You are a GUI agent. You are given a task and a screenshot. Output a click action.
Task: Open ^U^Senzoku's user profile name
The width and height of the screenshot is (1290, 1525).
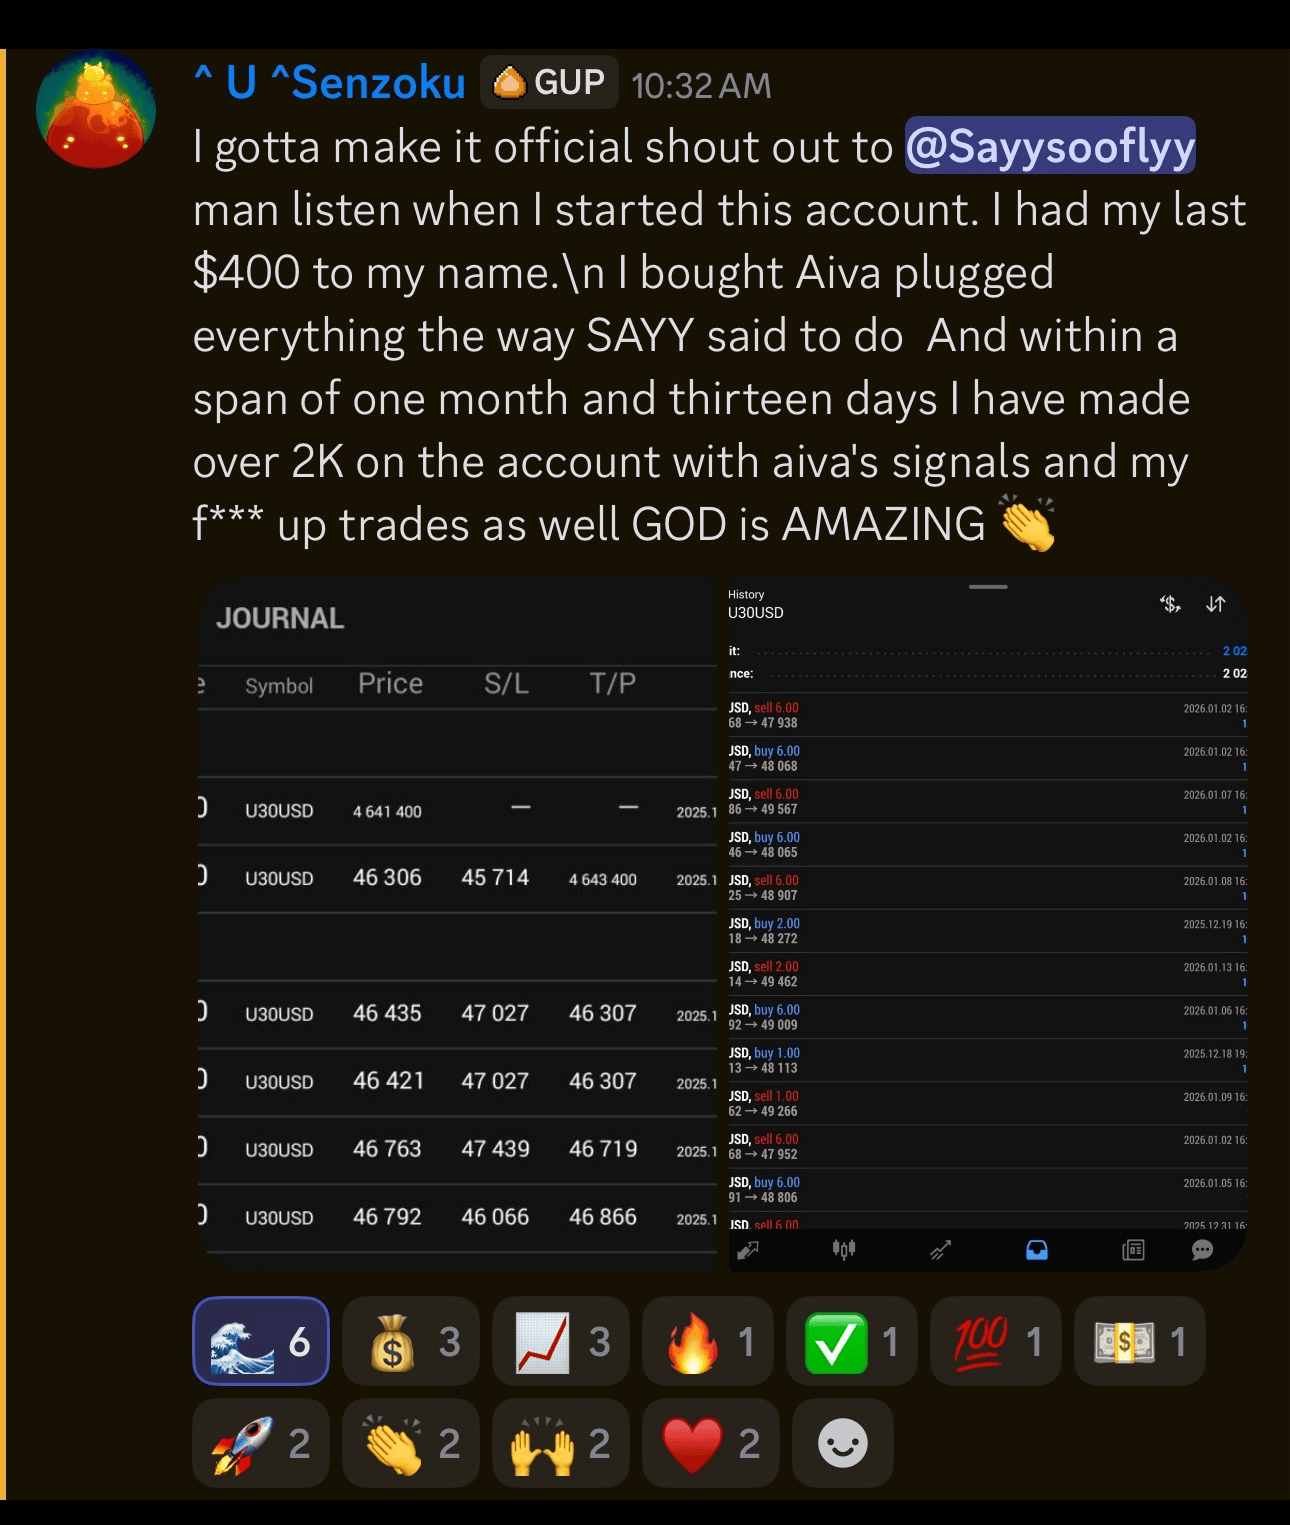tap(329, 82)
